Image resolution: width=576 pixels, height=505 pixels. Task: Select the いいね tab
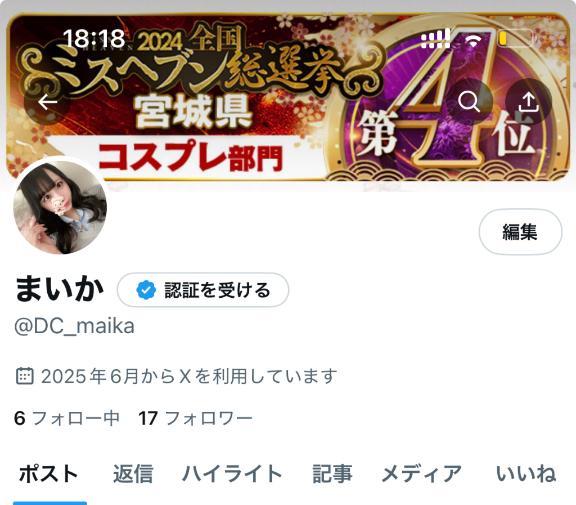point(526,473)
